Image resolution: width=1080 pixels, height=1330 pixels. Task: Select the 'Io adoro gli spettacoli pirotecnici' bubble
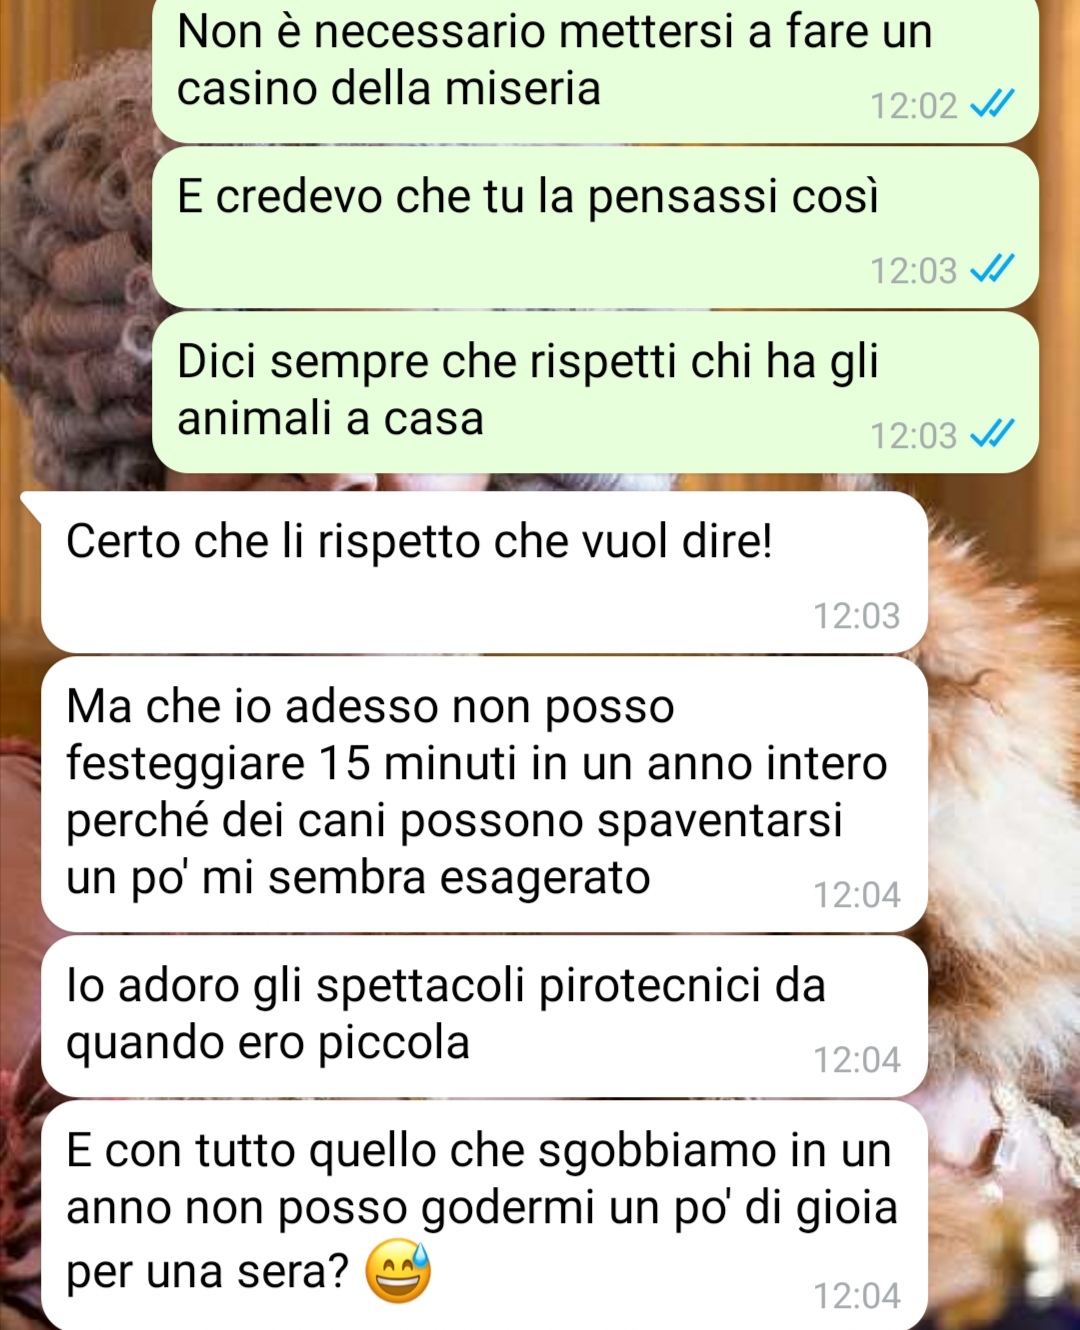(484, 1017)
